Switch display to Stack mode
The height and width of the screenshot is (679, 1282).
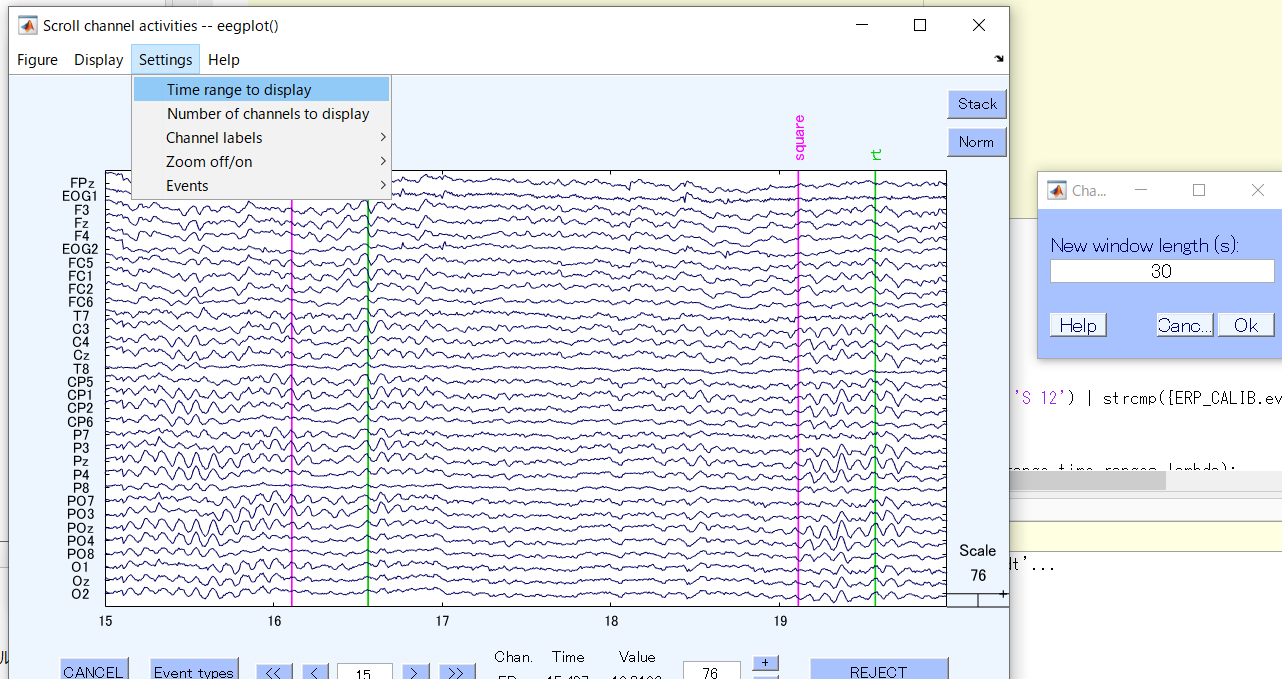pos(976,104)
